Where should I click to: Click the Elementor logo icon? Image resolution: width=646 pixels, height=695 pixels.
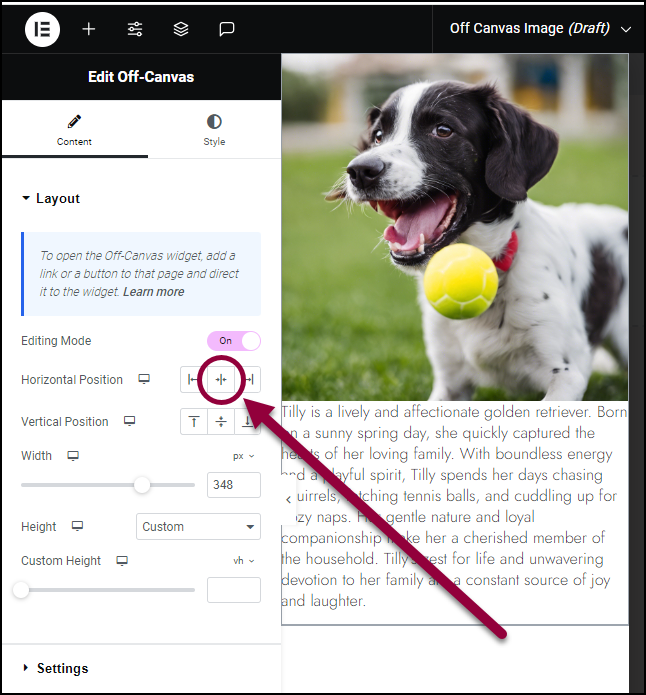tap(42, 29)
